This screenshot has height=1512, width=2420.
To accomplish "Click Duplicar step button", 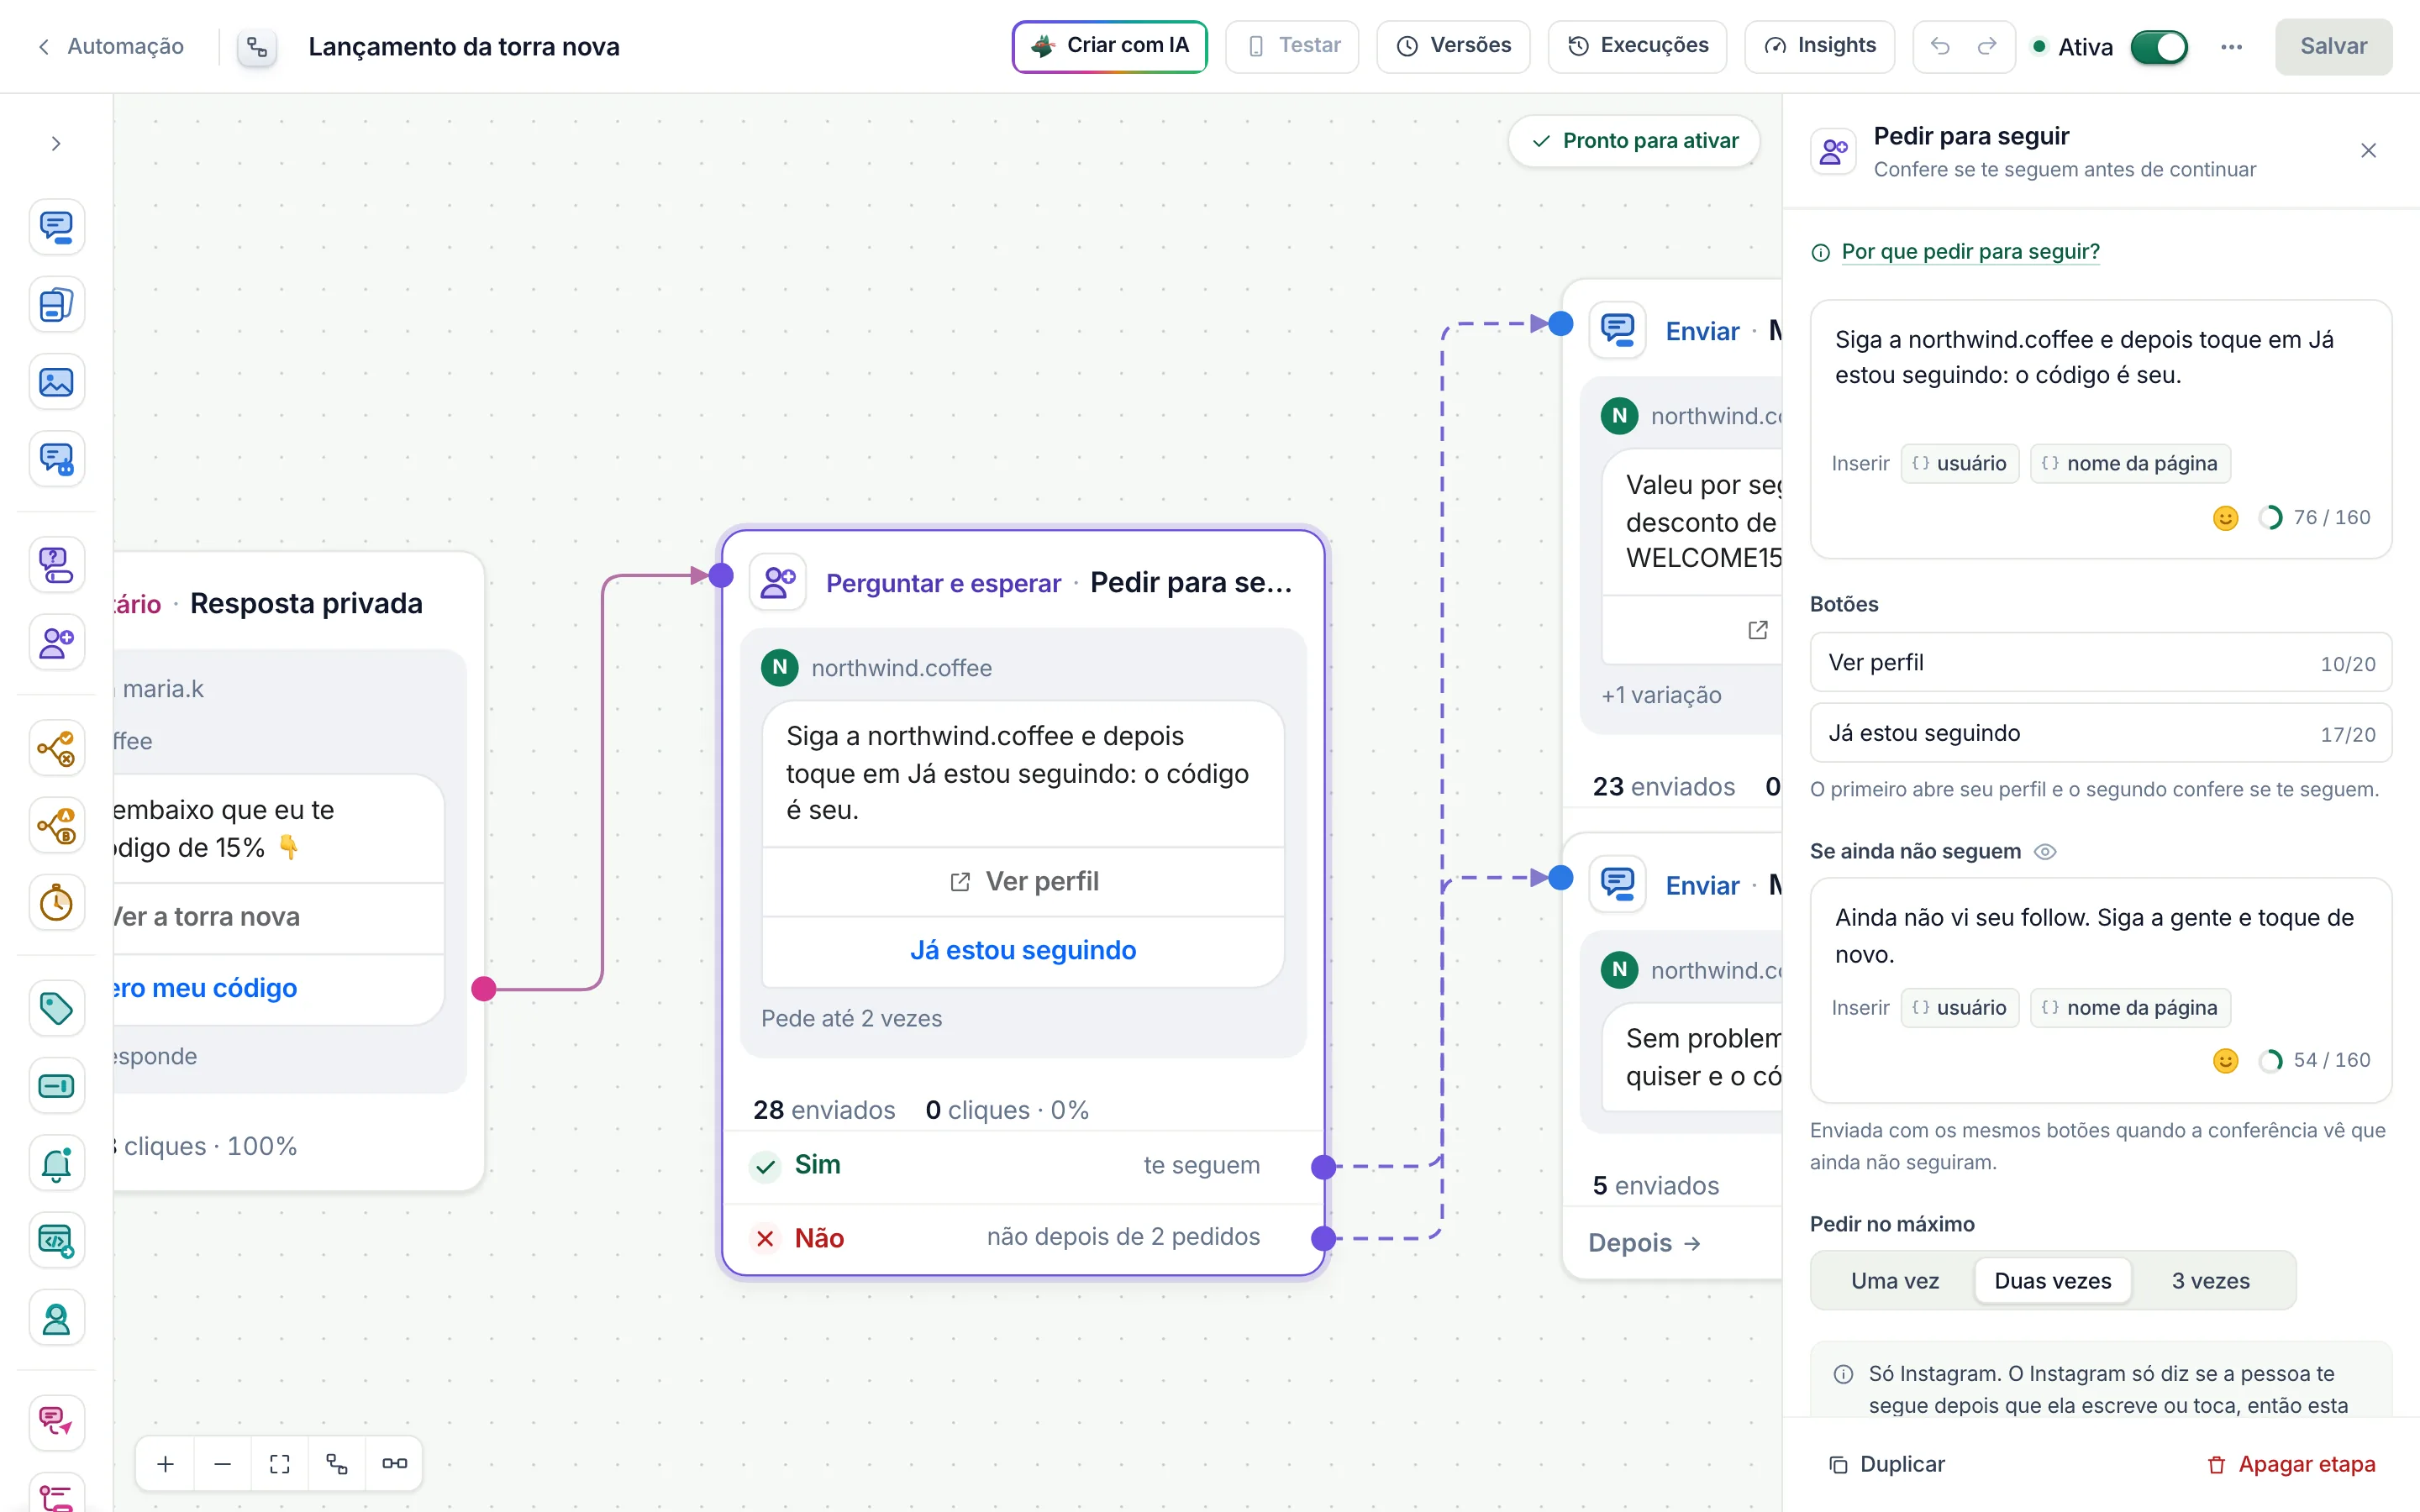I will coord(1886,1464).
